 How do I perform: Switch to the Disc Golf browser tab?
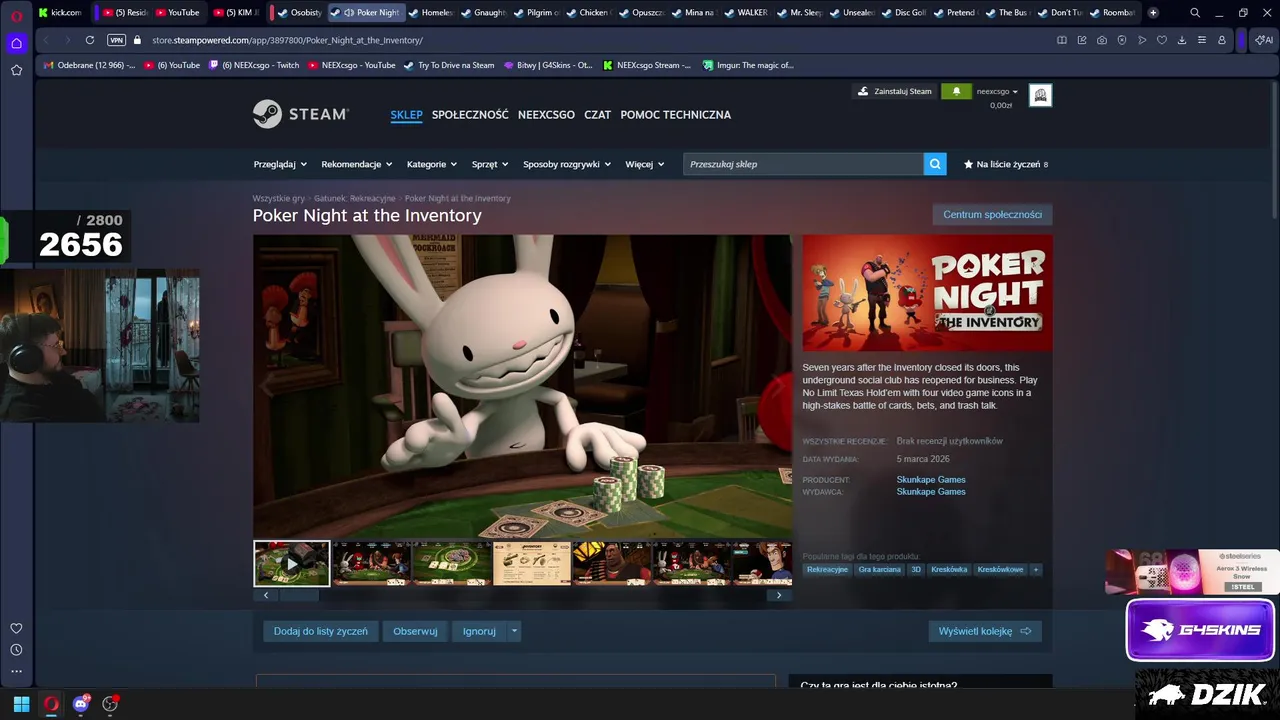tap(904, 12)
